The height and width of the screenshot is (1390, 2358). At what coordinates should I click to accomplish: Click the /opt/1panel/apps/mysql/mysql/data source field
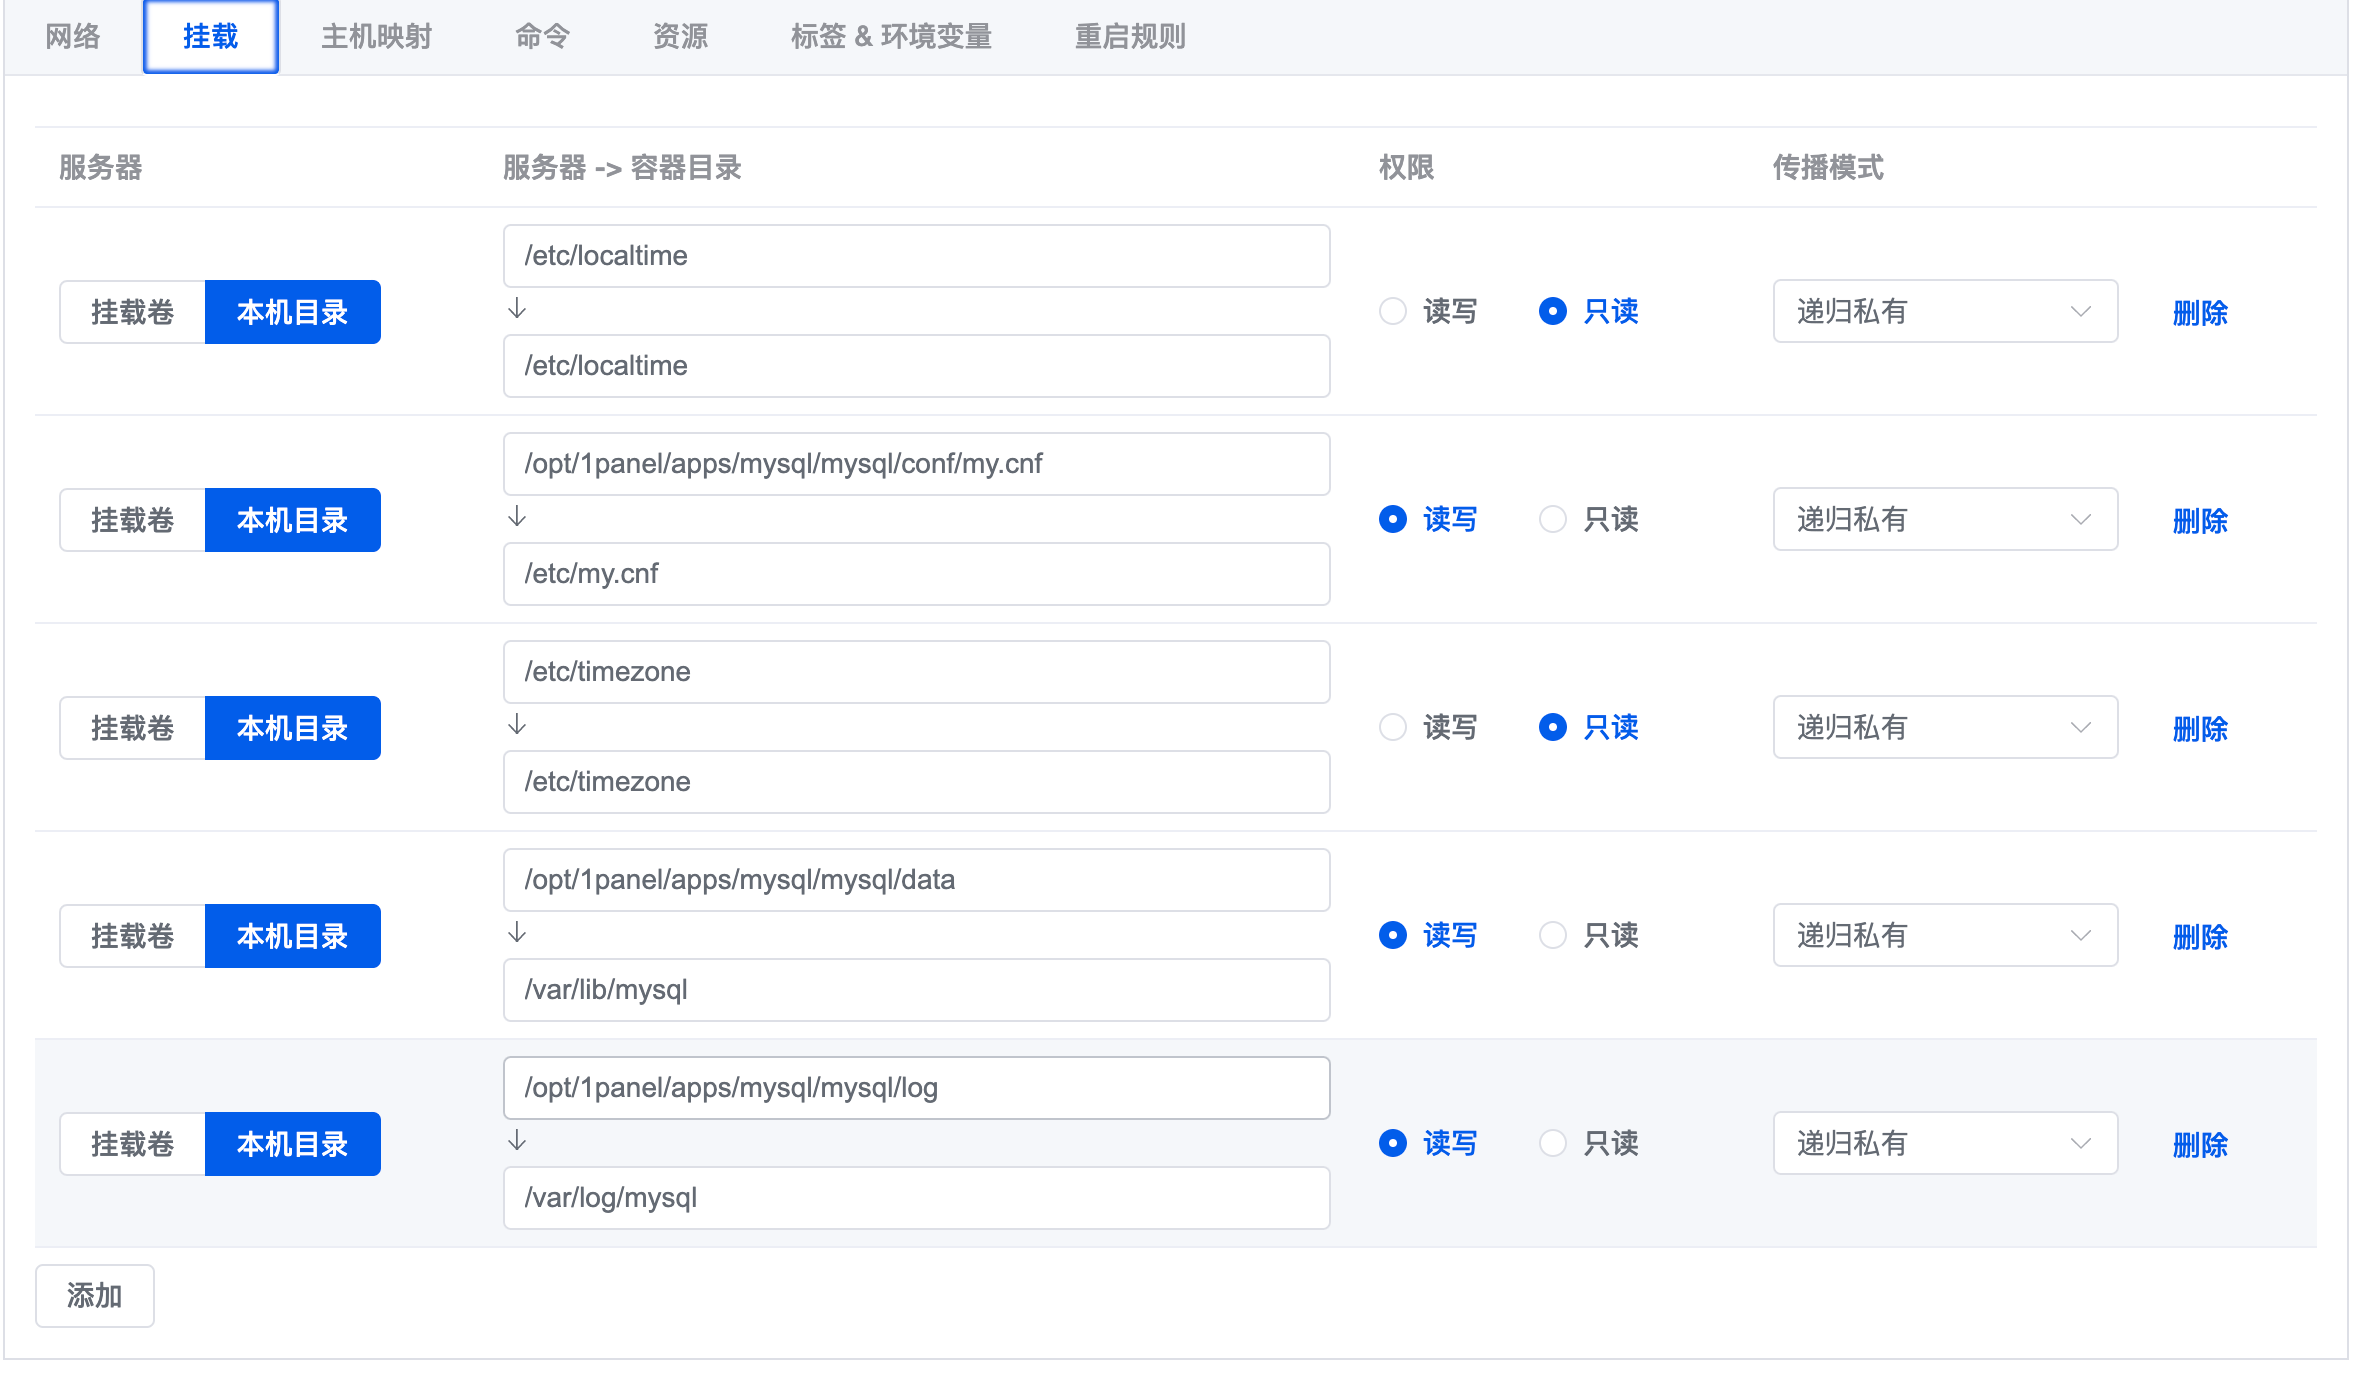[916, 880]
